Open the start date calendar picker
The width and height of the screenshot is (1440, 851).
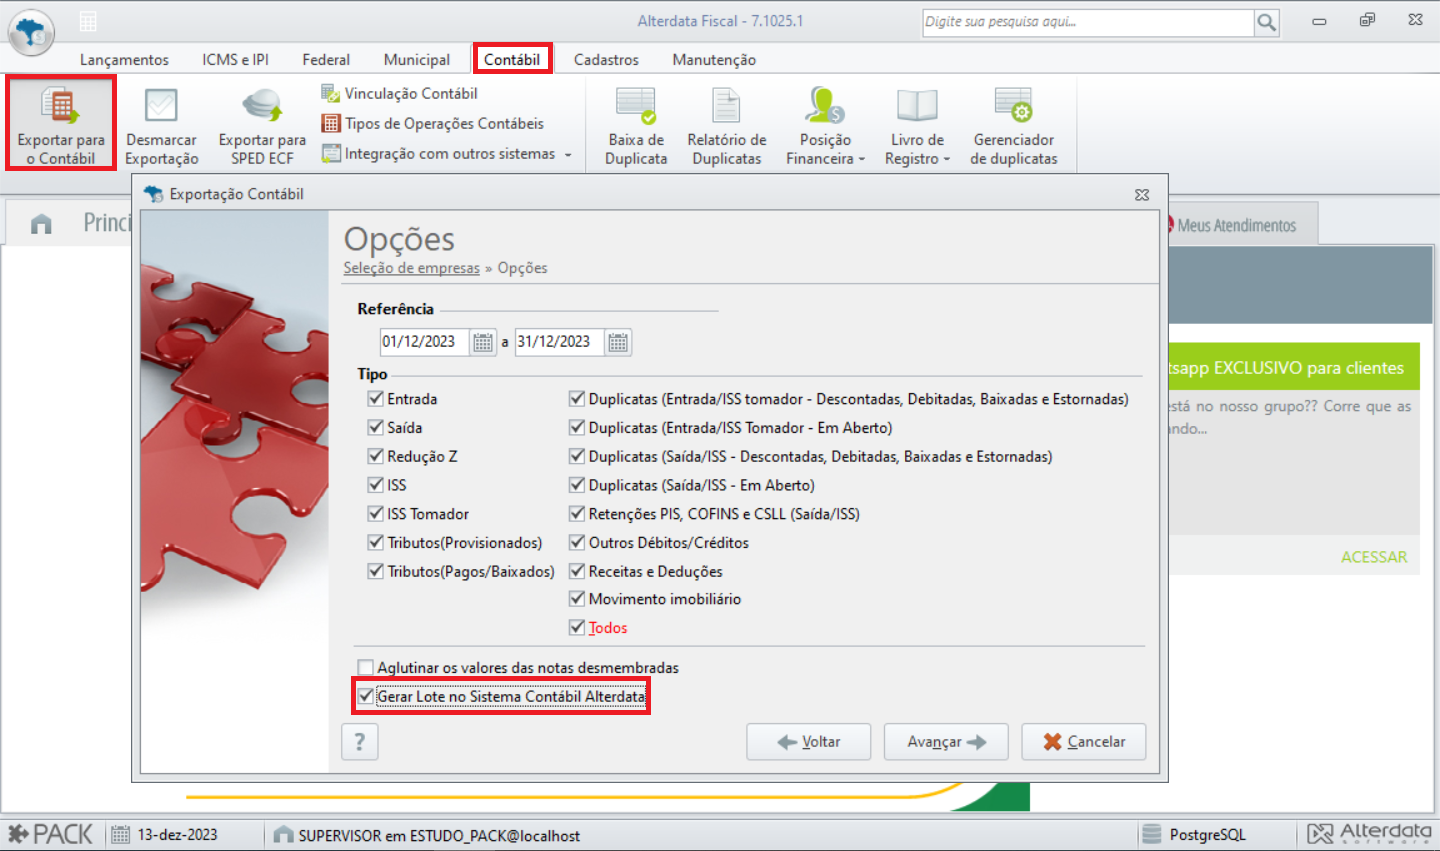(483, 342)
